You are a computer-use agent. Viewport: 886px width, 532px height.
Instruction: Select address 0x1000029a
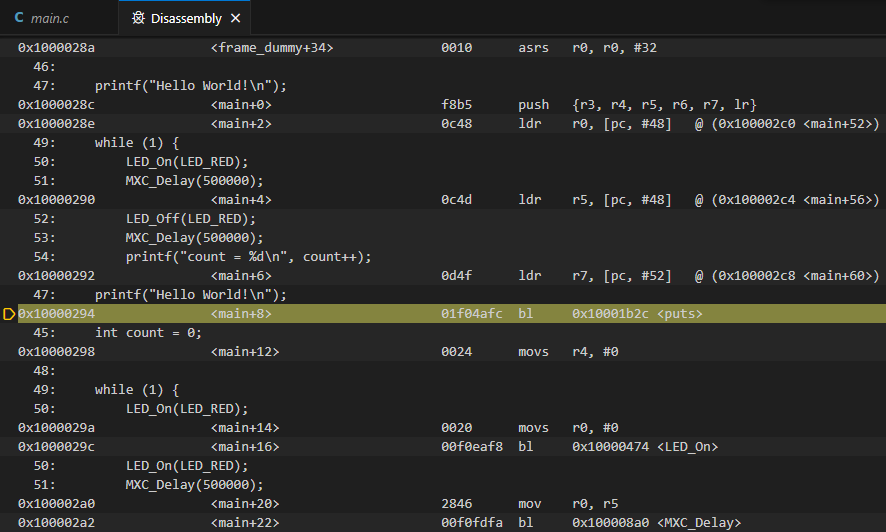[57, 428]
